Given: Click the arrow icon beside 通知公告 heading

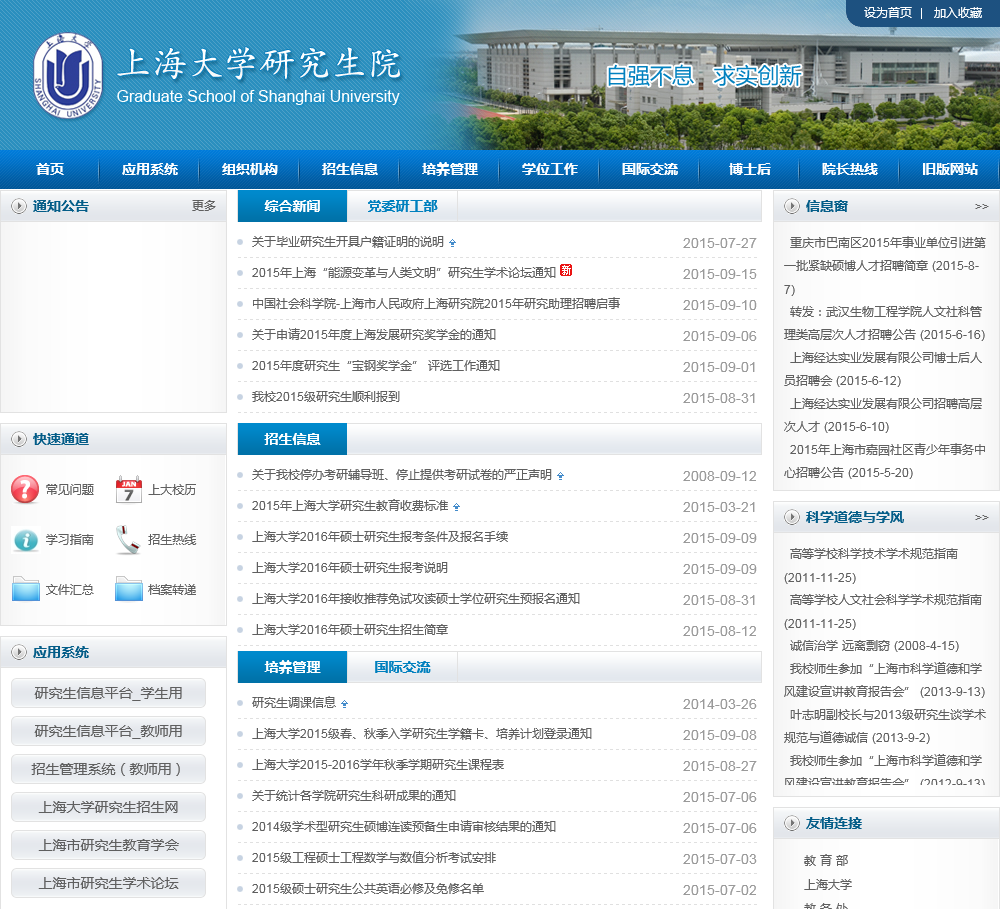Looking at the screenshot, I should (x=19, y=206).
